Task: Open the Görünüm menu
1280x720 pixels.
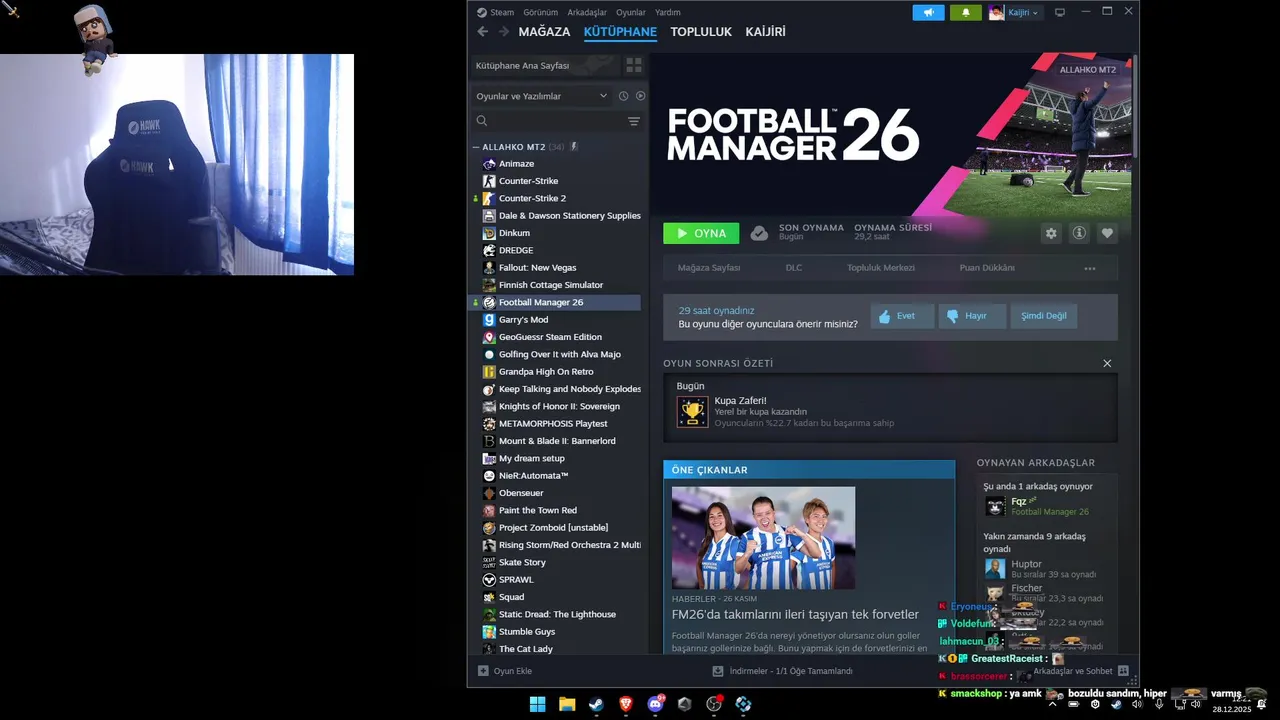Action: click(541, 12)
